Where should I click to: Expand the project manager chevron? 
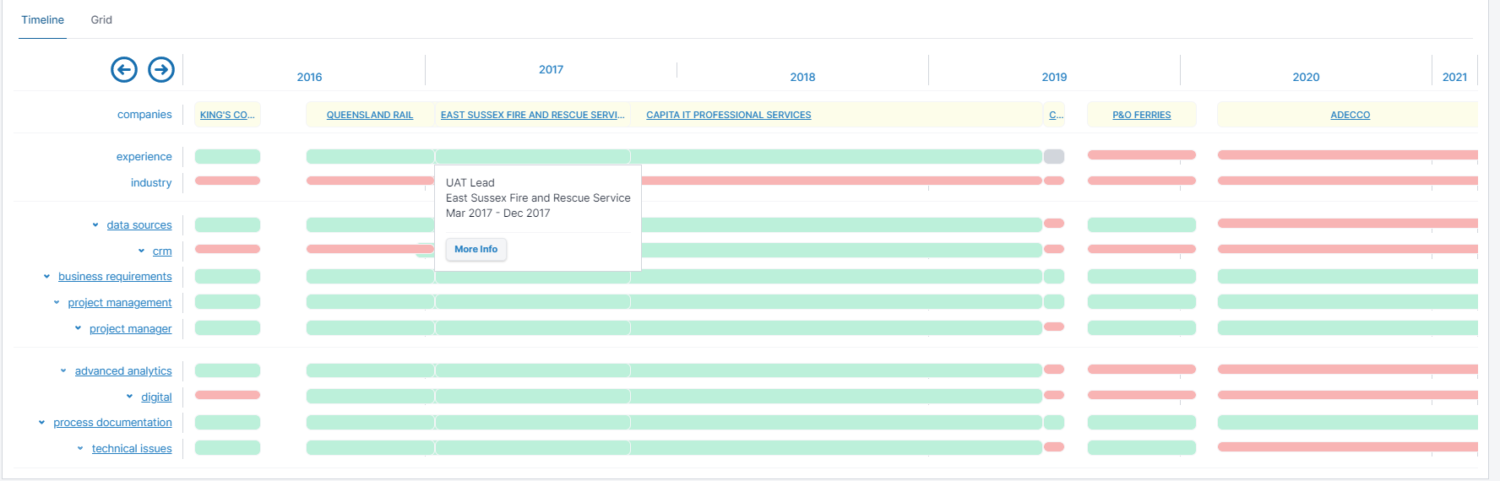tap(78, 328)
